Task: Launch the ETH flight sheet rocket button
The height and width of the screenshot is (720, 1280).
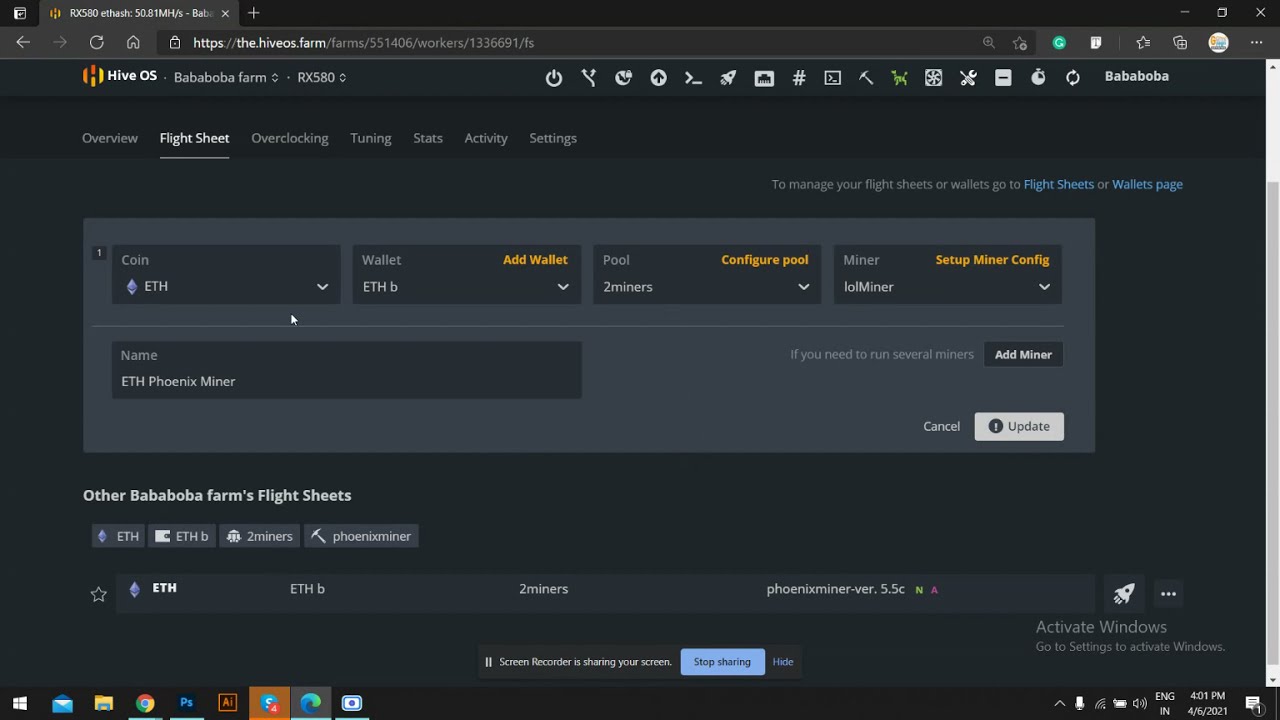Action: click(x=1124, y=593)
